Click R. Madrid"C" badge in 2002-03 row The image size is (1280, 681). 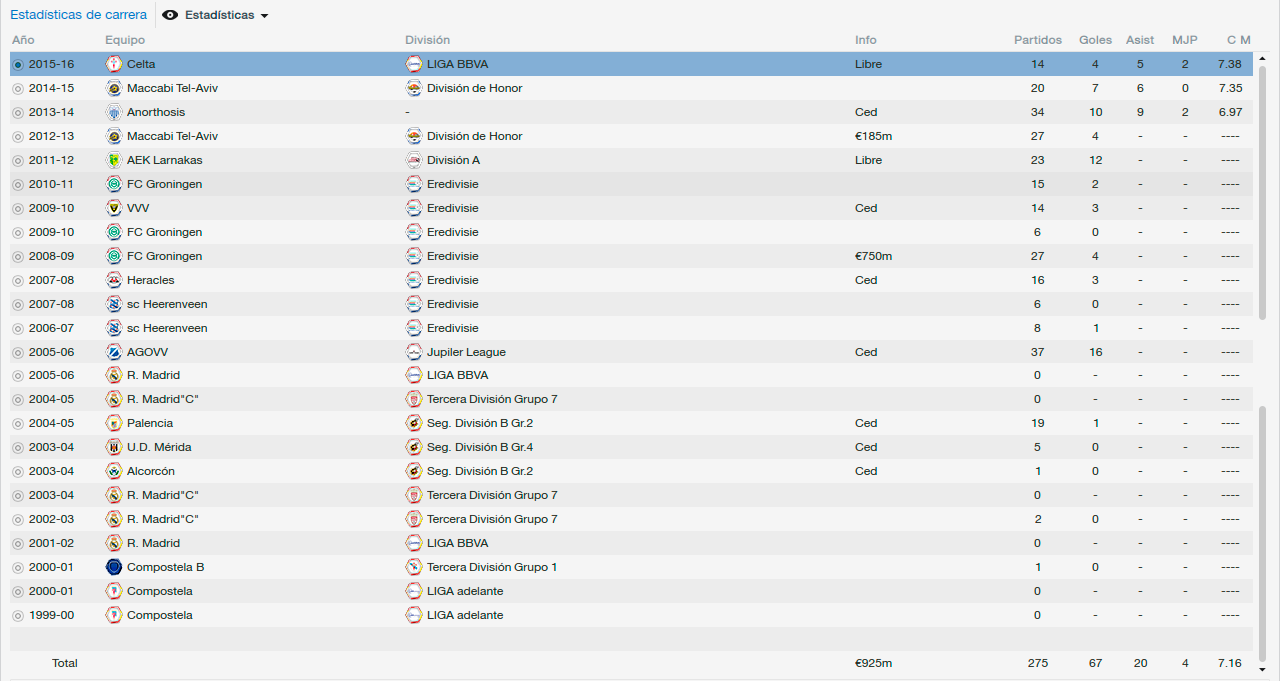(114, 519)
